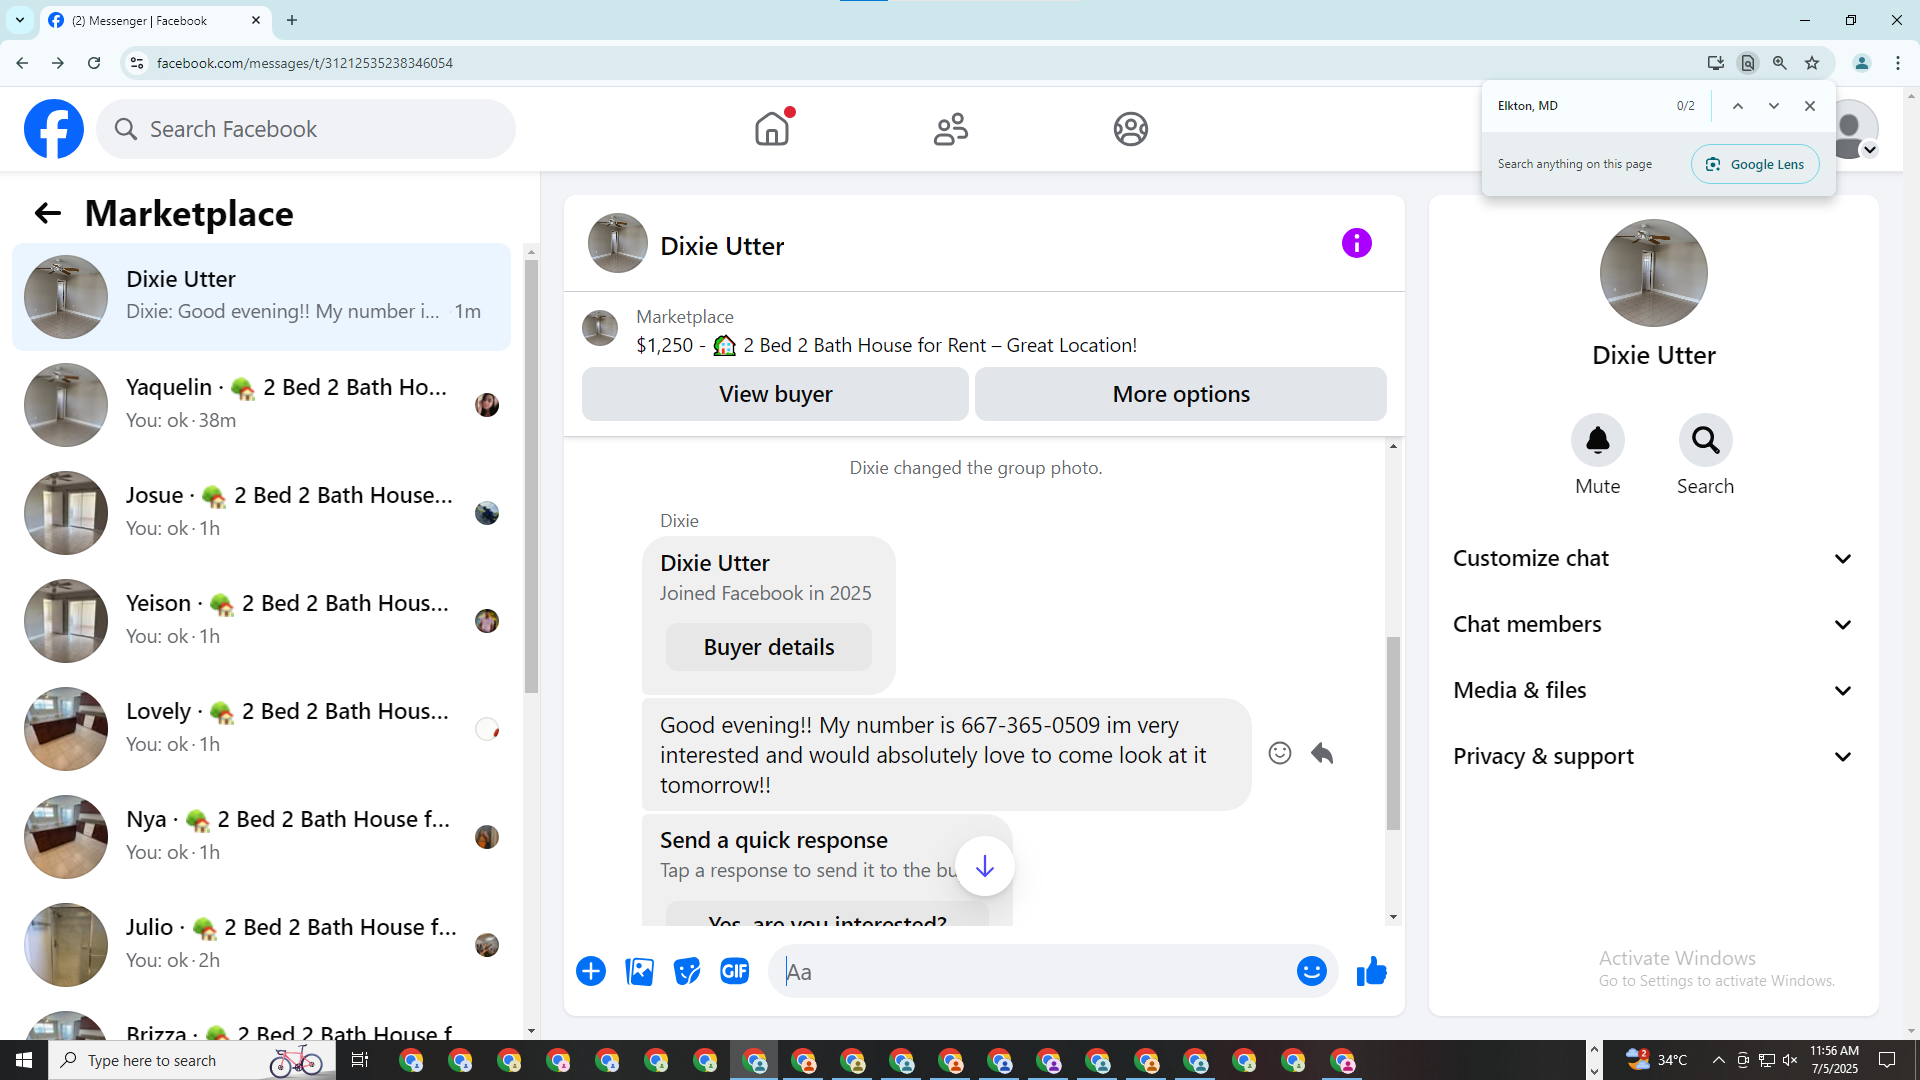Click the emoji react icon beside message
This screenshot has width=1920, height=1080.
click(x=1279, y=753)
